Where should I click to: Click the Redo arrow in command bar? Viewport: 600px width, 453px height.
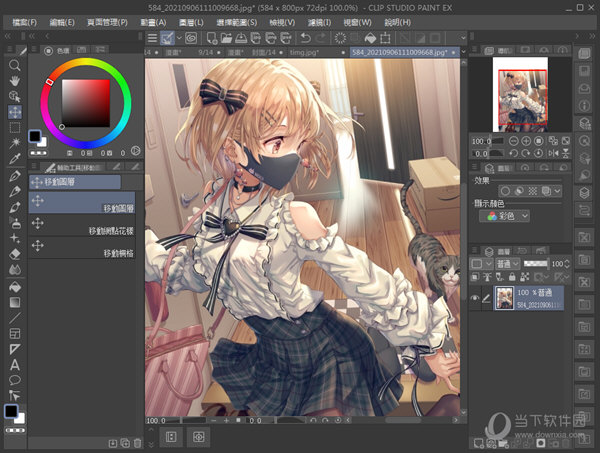(321, 38)
